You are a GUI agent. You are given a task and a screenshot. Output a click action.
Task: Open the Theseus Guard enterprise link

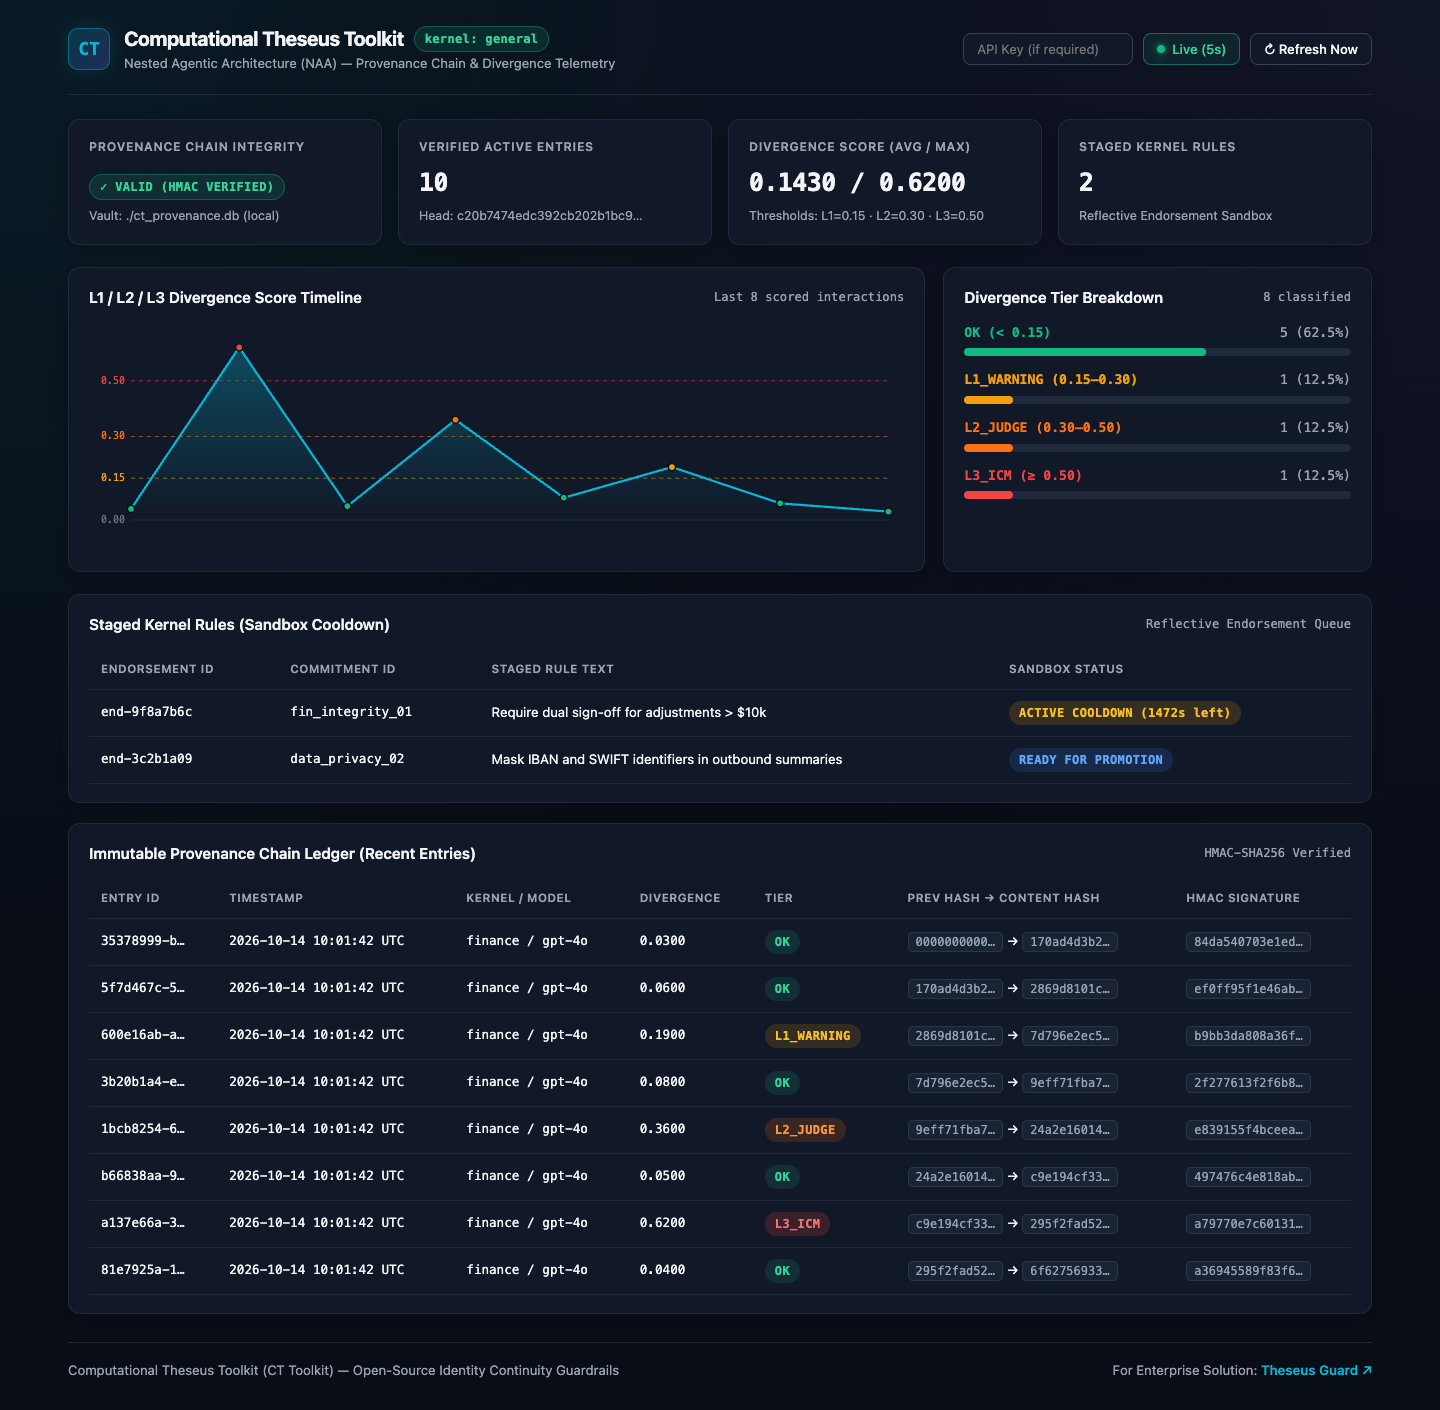pyautogui.click(x=1316, y=1370)
